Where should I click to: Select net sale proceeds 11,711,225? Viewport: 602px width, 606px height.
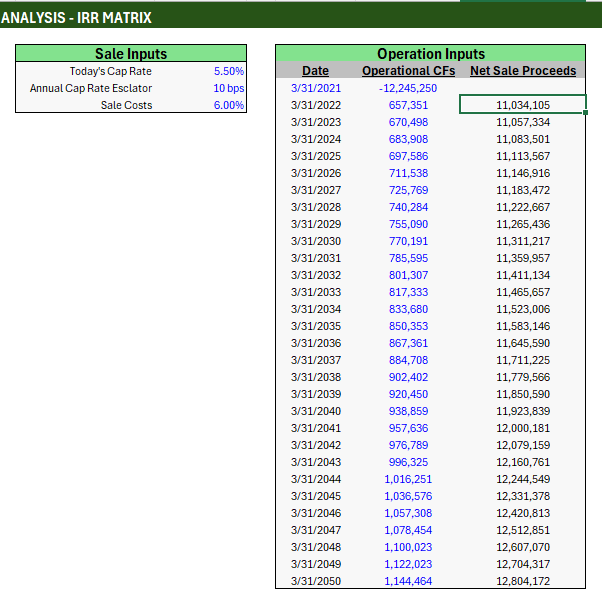point(523,360)
